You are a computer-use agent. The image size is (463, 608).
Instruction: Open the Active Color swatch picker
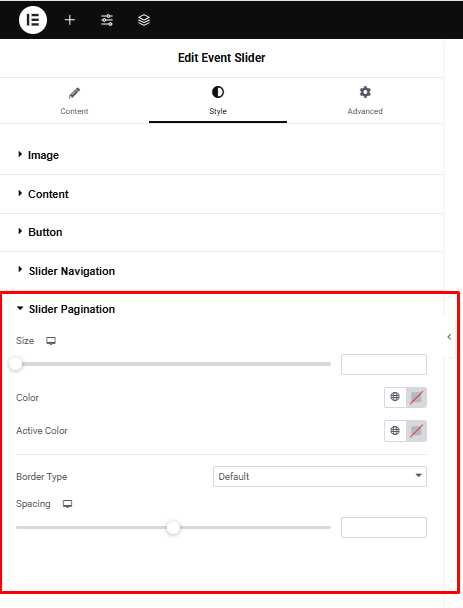(416, 430)
